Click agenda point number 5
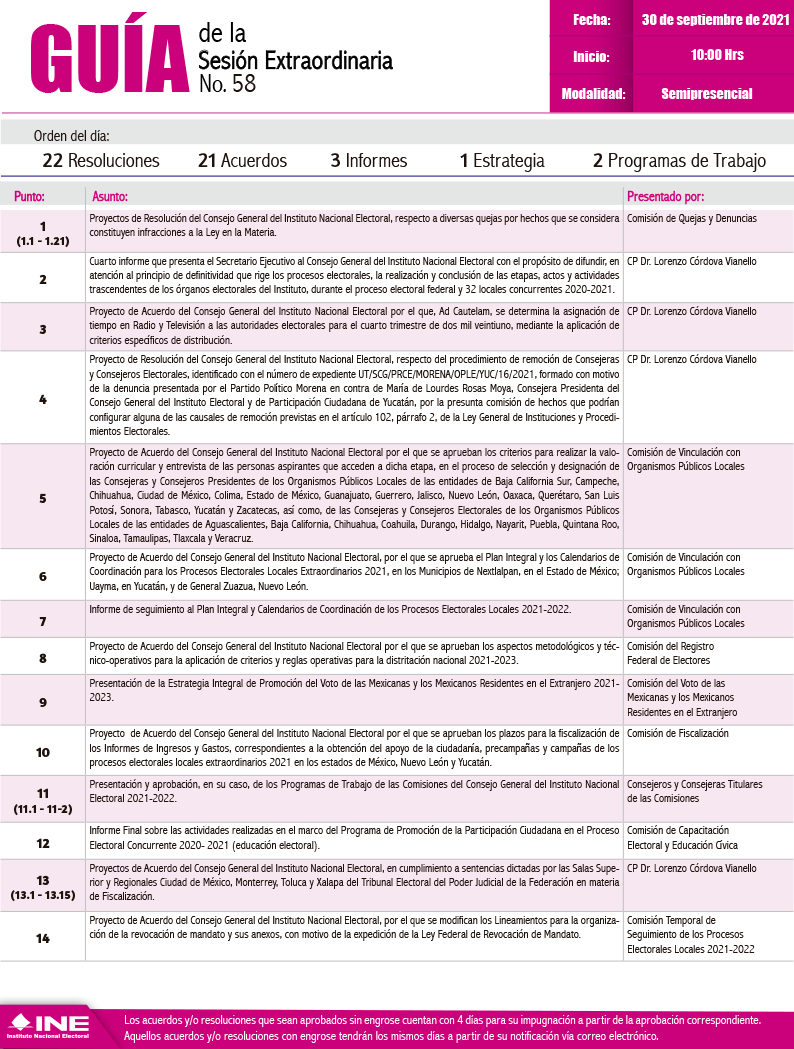 42,497
